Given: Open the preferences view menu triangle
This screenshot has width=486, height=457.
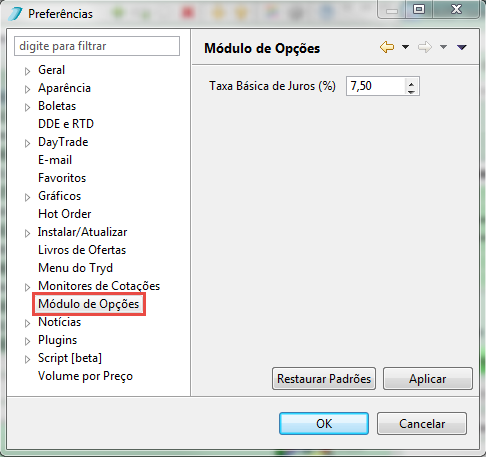Looking at the screenshot, I should [x=462, y=47].
